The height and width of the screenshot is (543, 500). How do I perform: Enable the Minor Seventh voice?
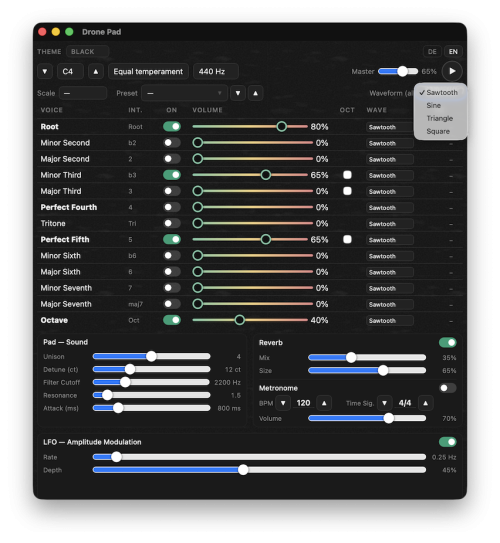pos(172,288)
